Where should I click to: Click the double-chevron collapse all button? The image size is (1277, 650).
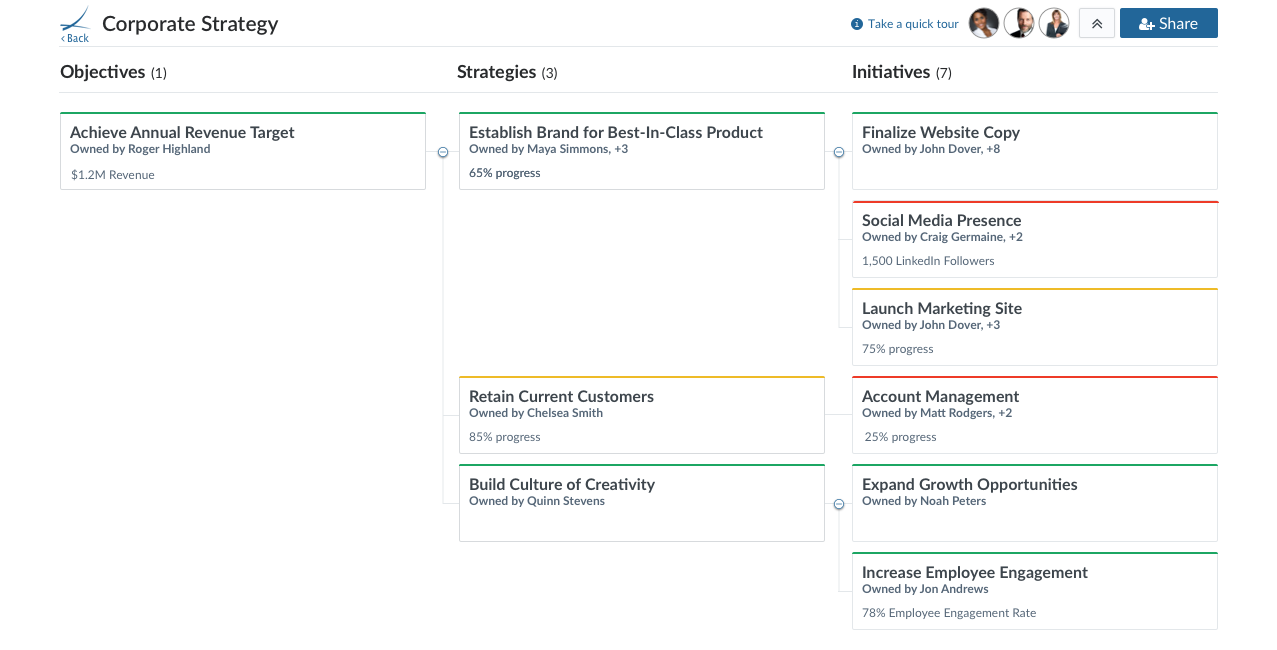1097,23
